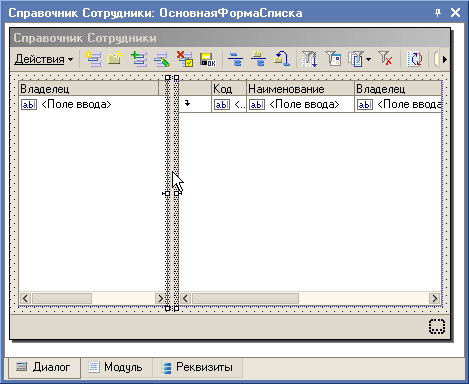
Task: Show more toolbar buttons with the arrow
Action: pos(445,59)
